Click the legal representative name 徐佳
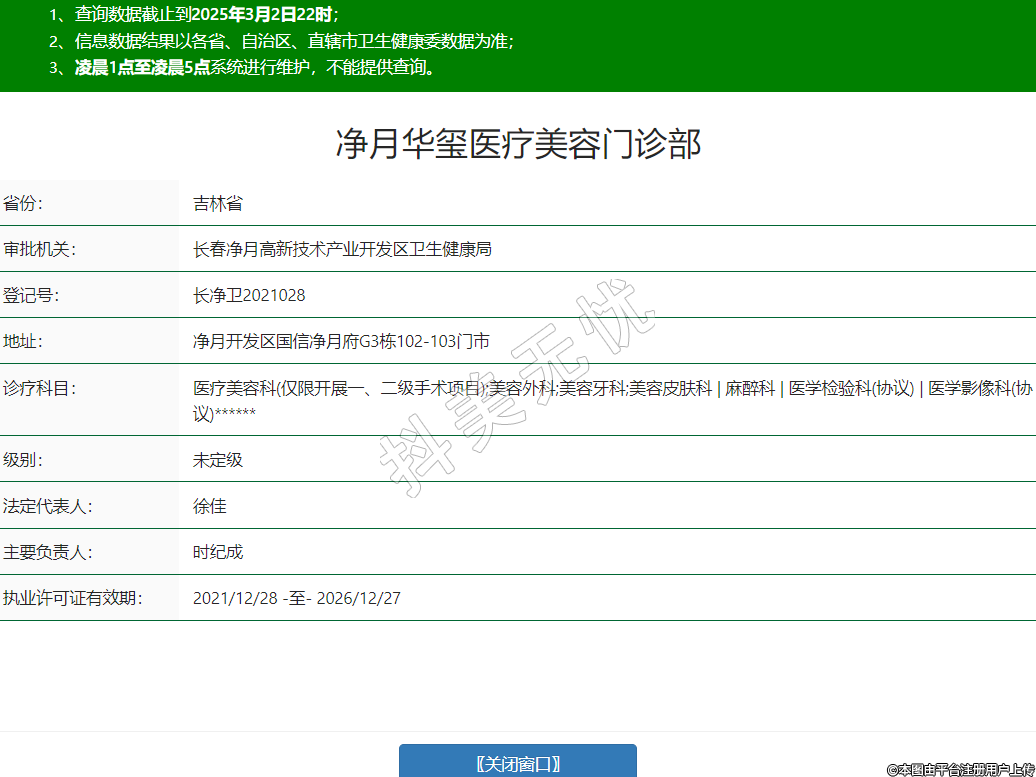The width and height of the screenshot is (1036, 777). pos(210,506)
